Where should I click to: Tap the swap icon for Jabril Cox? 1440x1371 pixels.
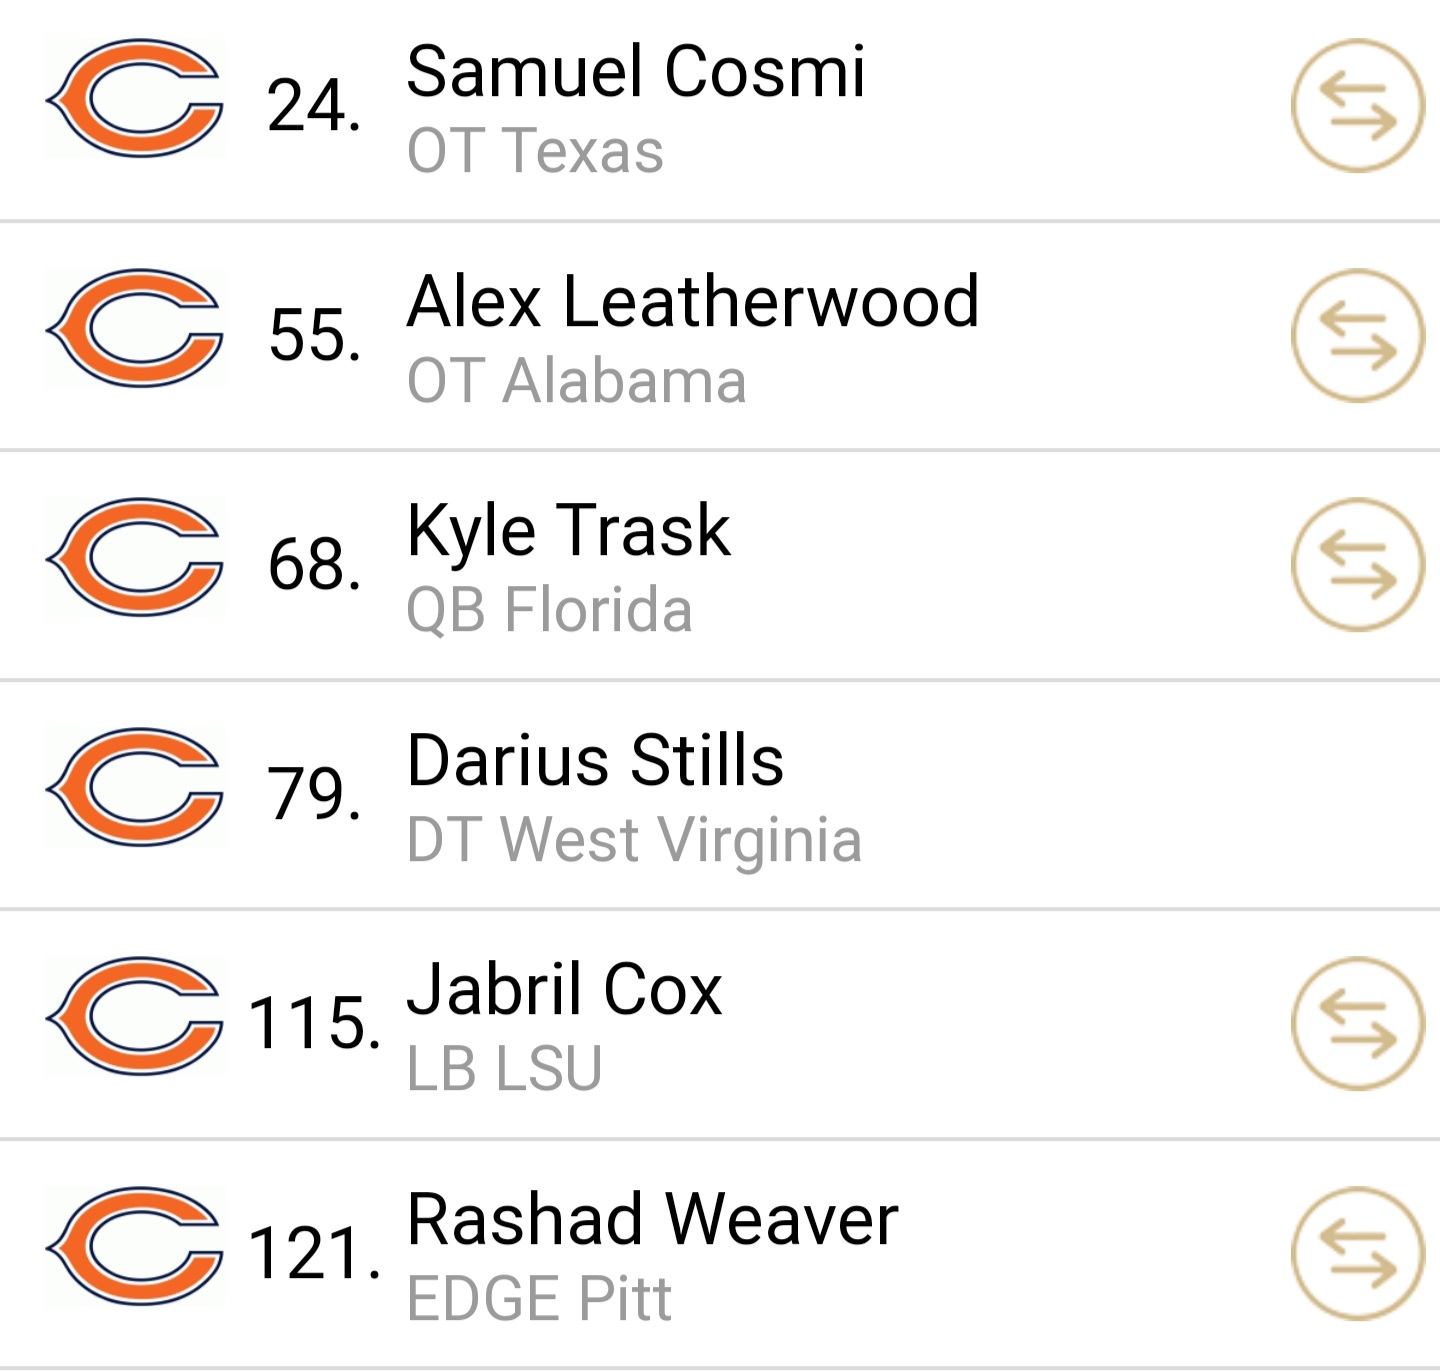pyautogui.click(x=1357, y=1023)
